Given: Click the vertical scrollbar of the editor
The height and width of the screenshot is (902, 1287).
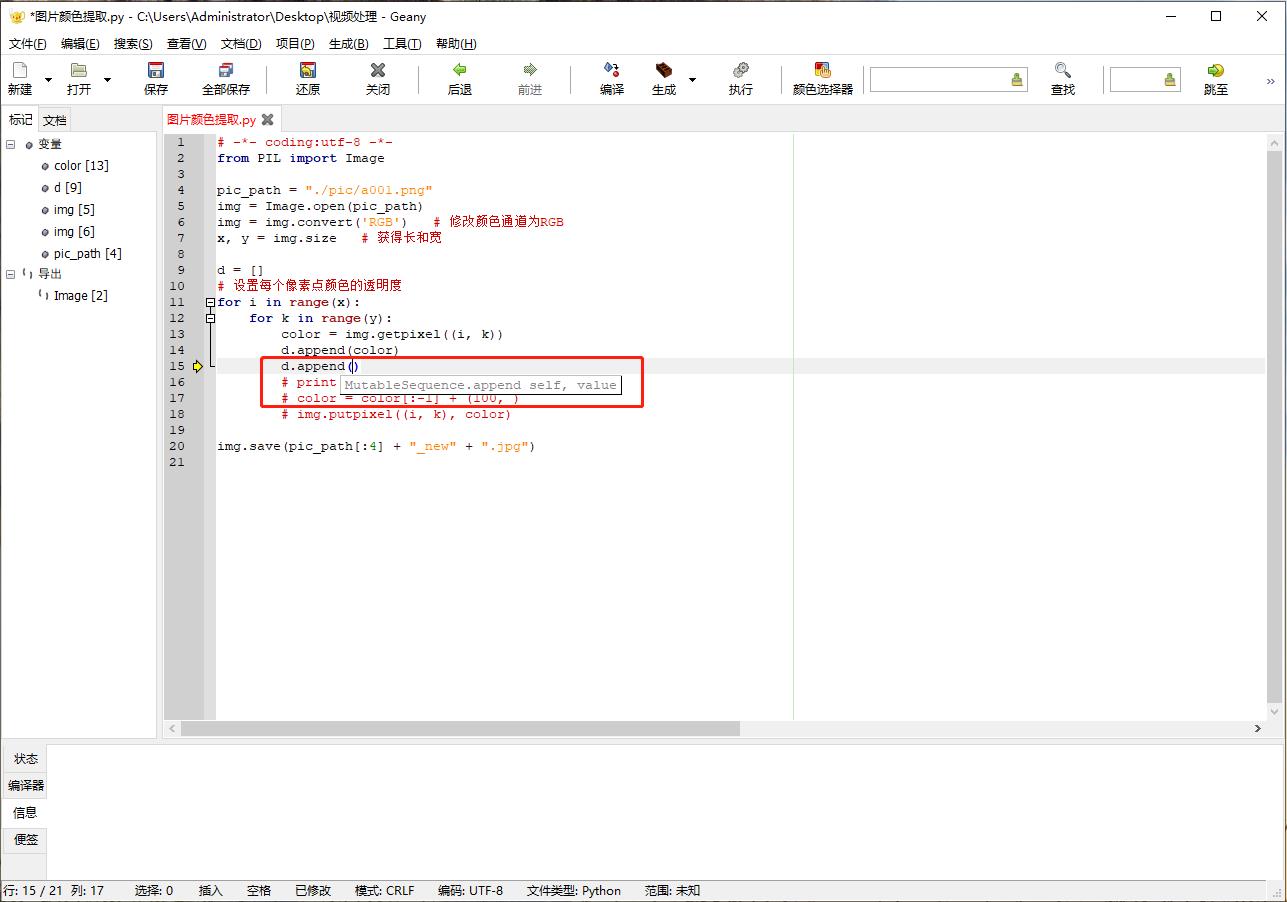Looking at the screenshot, I should pyautogui.click(x=1274, y=427).
